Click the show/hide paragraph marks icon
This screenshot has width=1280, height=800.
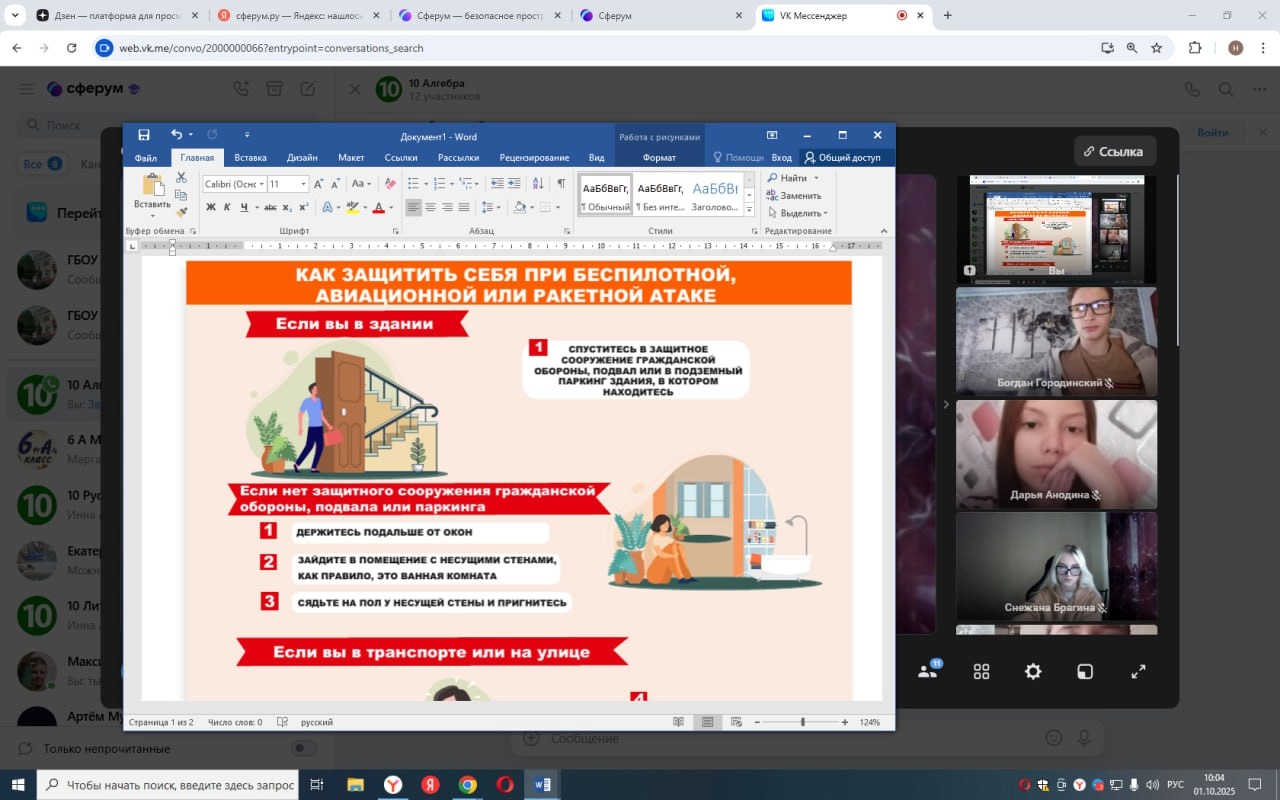point(561,184)
